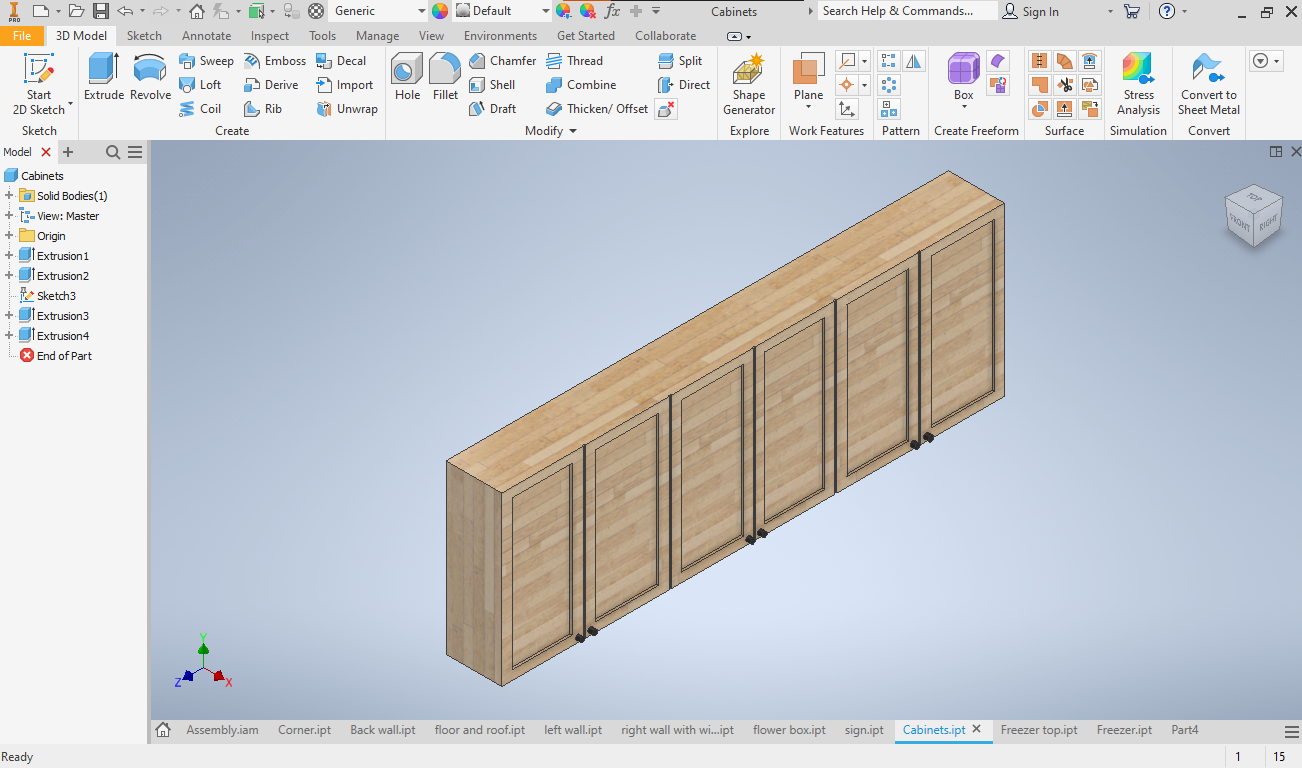Click Convert to Sheet Metal
The width and height of the screenshot is (1302, 768).
(1209, 85)
